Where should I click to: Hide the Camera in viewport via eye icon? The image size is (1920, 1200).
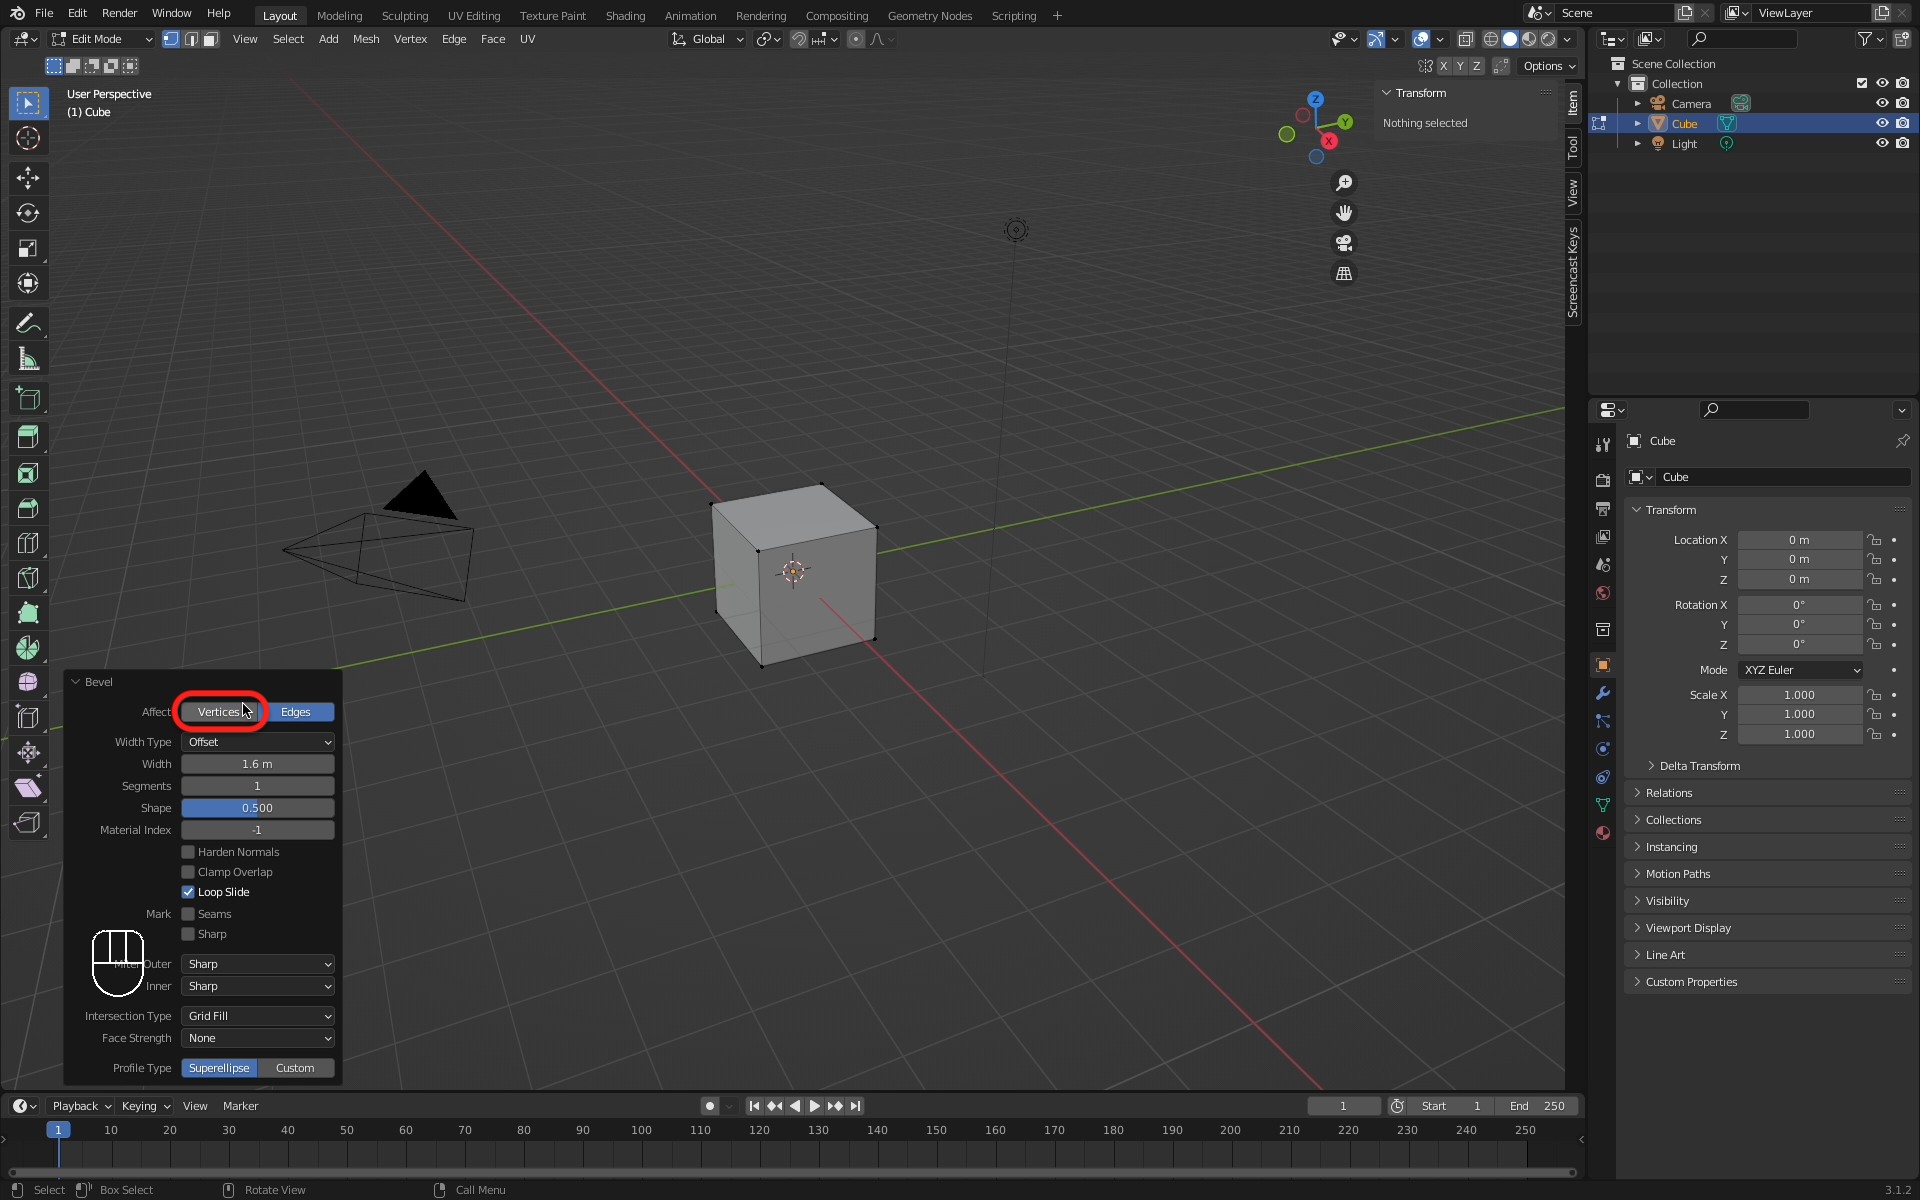pos(1881,103)
